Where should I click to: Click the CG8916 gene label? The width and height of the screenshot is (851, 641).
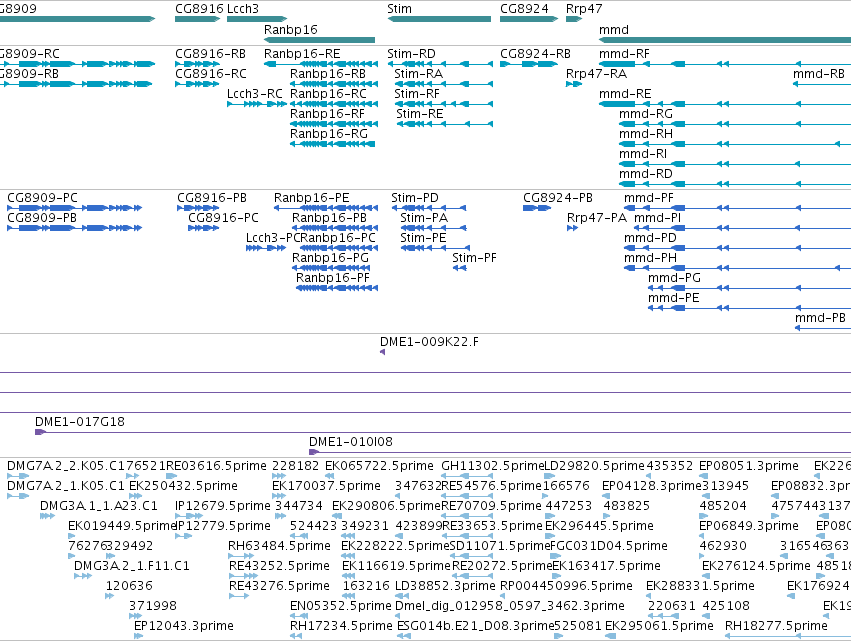[199, 9]
